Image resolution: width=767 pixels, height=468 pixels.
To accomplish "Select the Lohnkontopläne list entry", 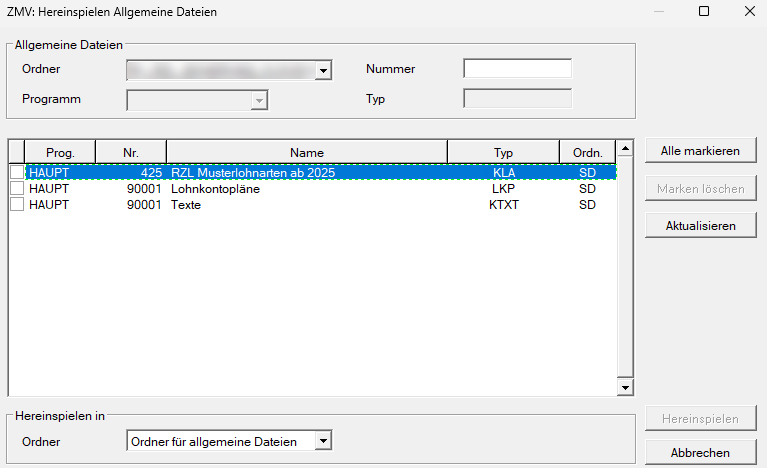I will [x=216, y=189].
